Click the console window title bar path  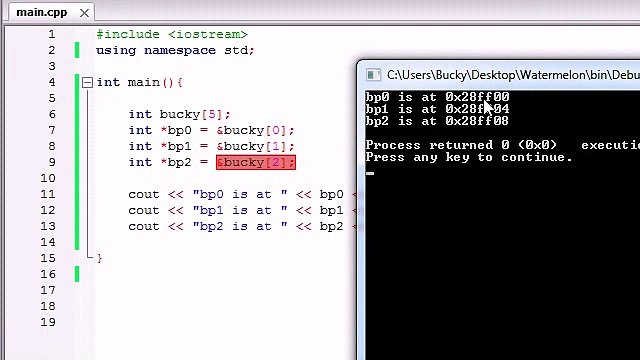tap(513, 75)
